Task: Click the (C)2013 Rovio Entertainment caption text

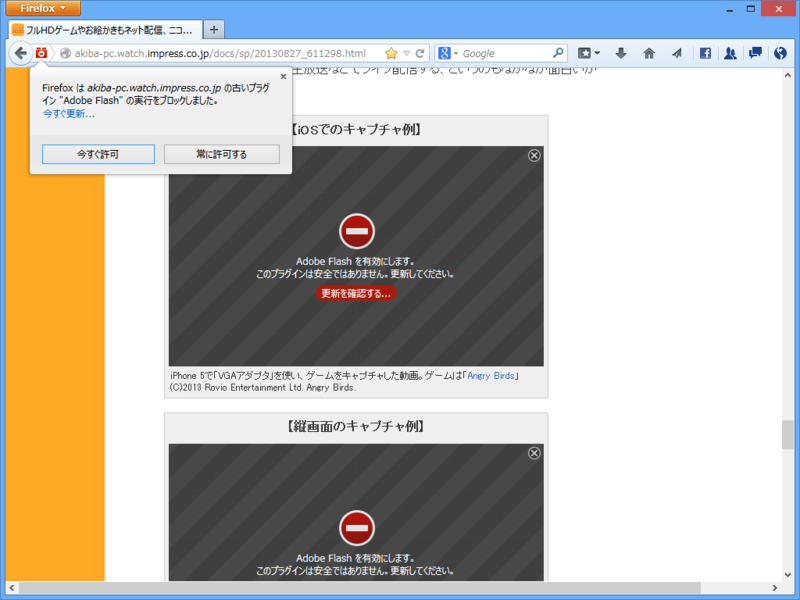Action: (263, 388)
